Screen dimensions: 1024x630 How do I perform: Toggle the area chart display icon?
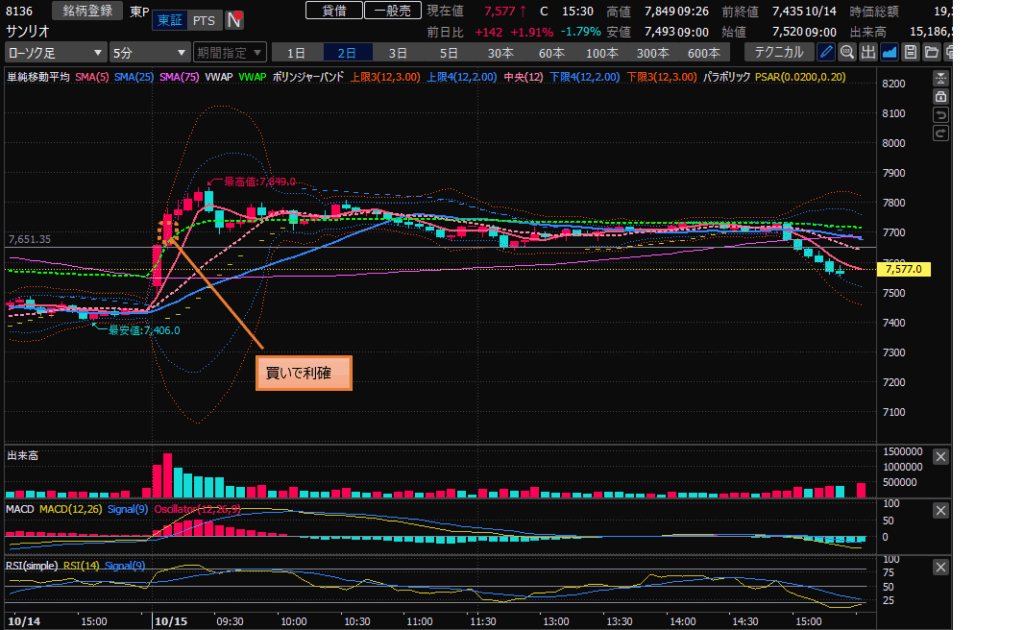[889, 52]
